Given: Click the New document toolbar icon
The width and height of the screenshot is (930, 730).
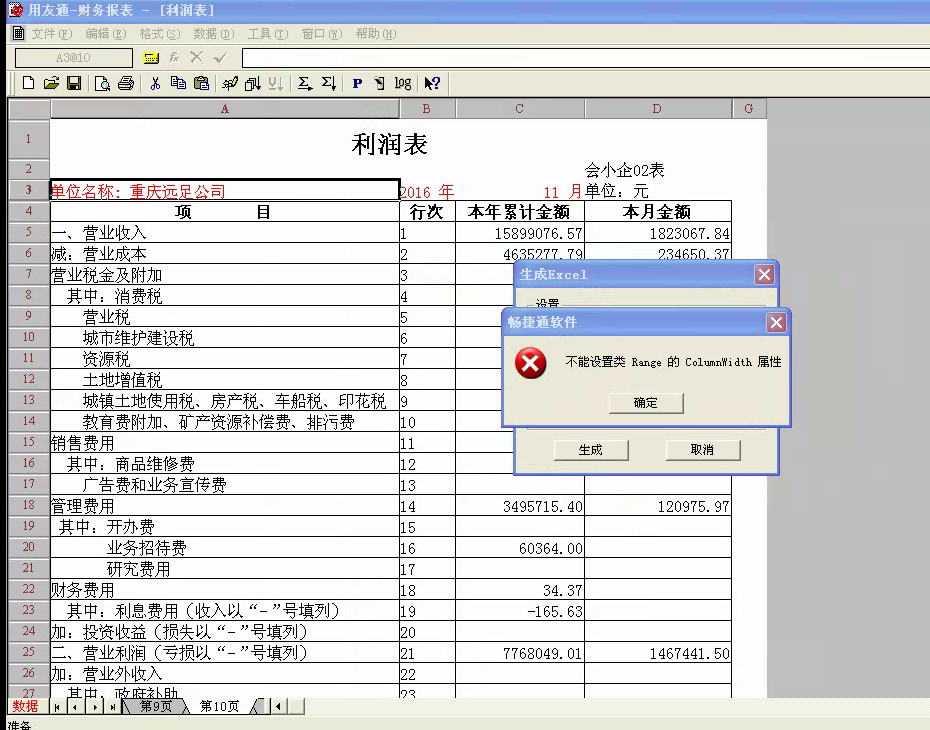Looking at the screenshot, I should click(28, 84).
